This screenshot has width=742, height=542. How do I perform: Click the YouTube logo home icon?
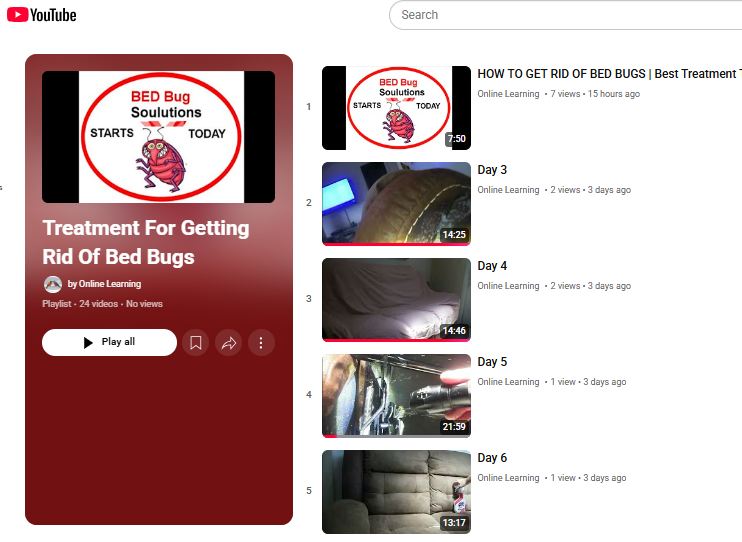[x=42, y=15]
